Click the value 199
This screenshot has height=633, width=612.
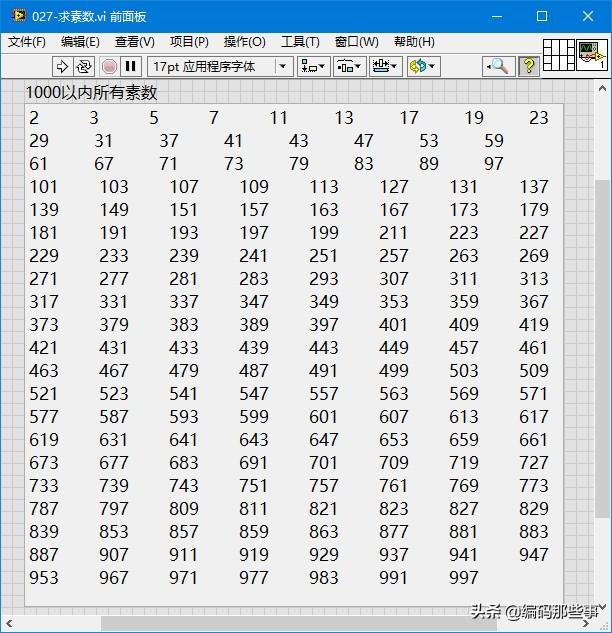pos(324,233)
